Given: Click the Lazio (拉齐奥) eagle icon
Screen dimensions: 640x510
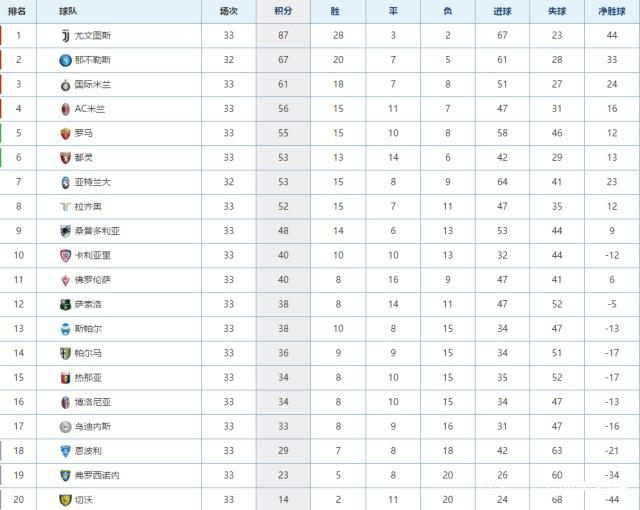Looking at the screenshot, I should click(x=65, y=207).
